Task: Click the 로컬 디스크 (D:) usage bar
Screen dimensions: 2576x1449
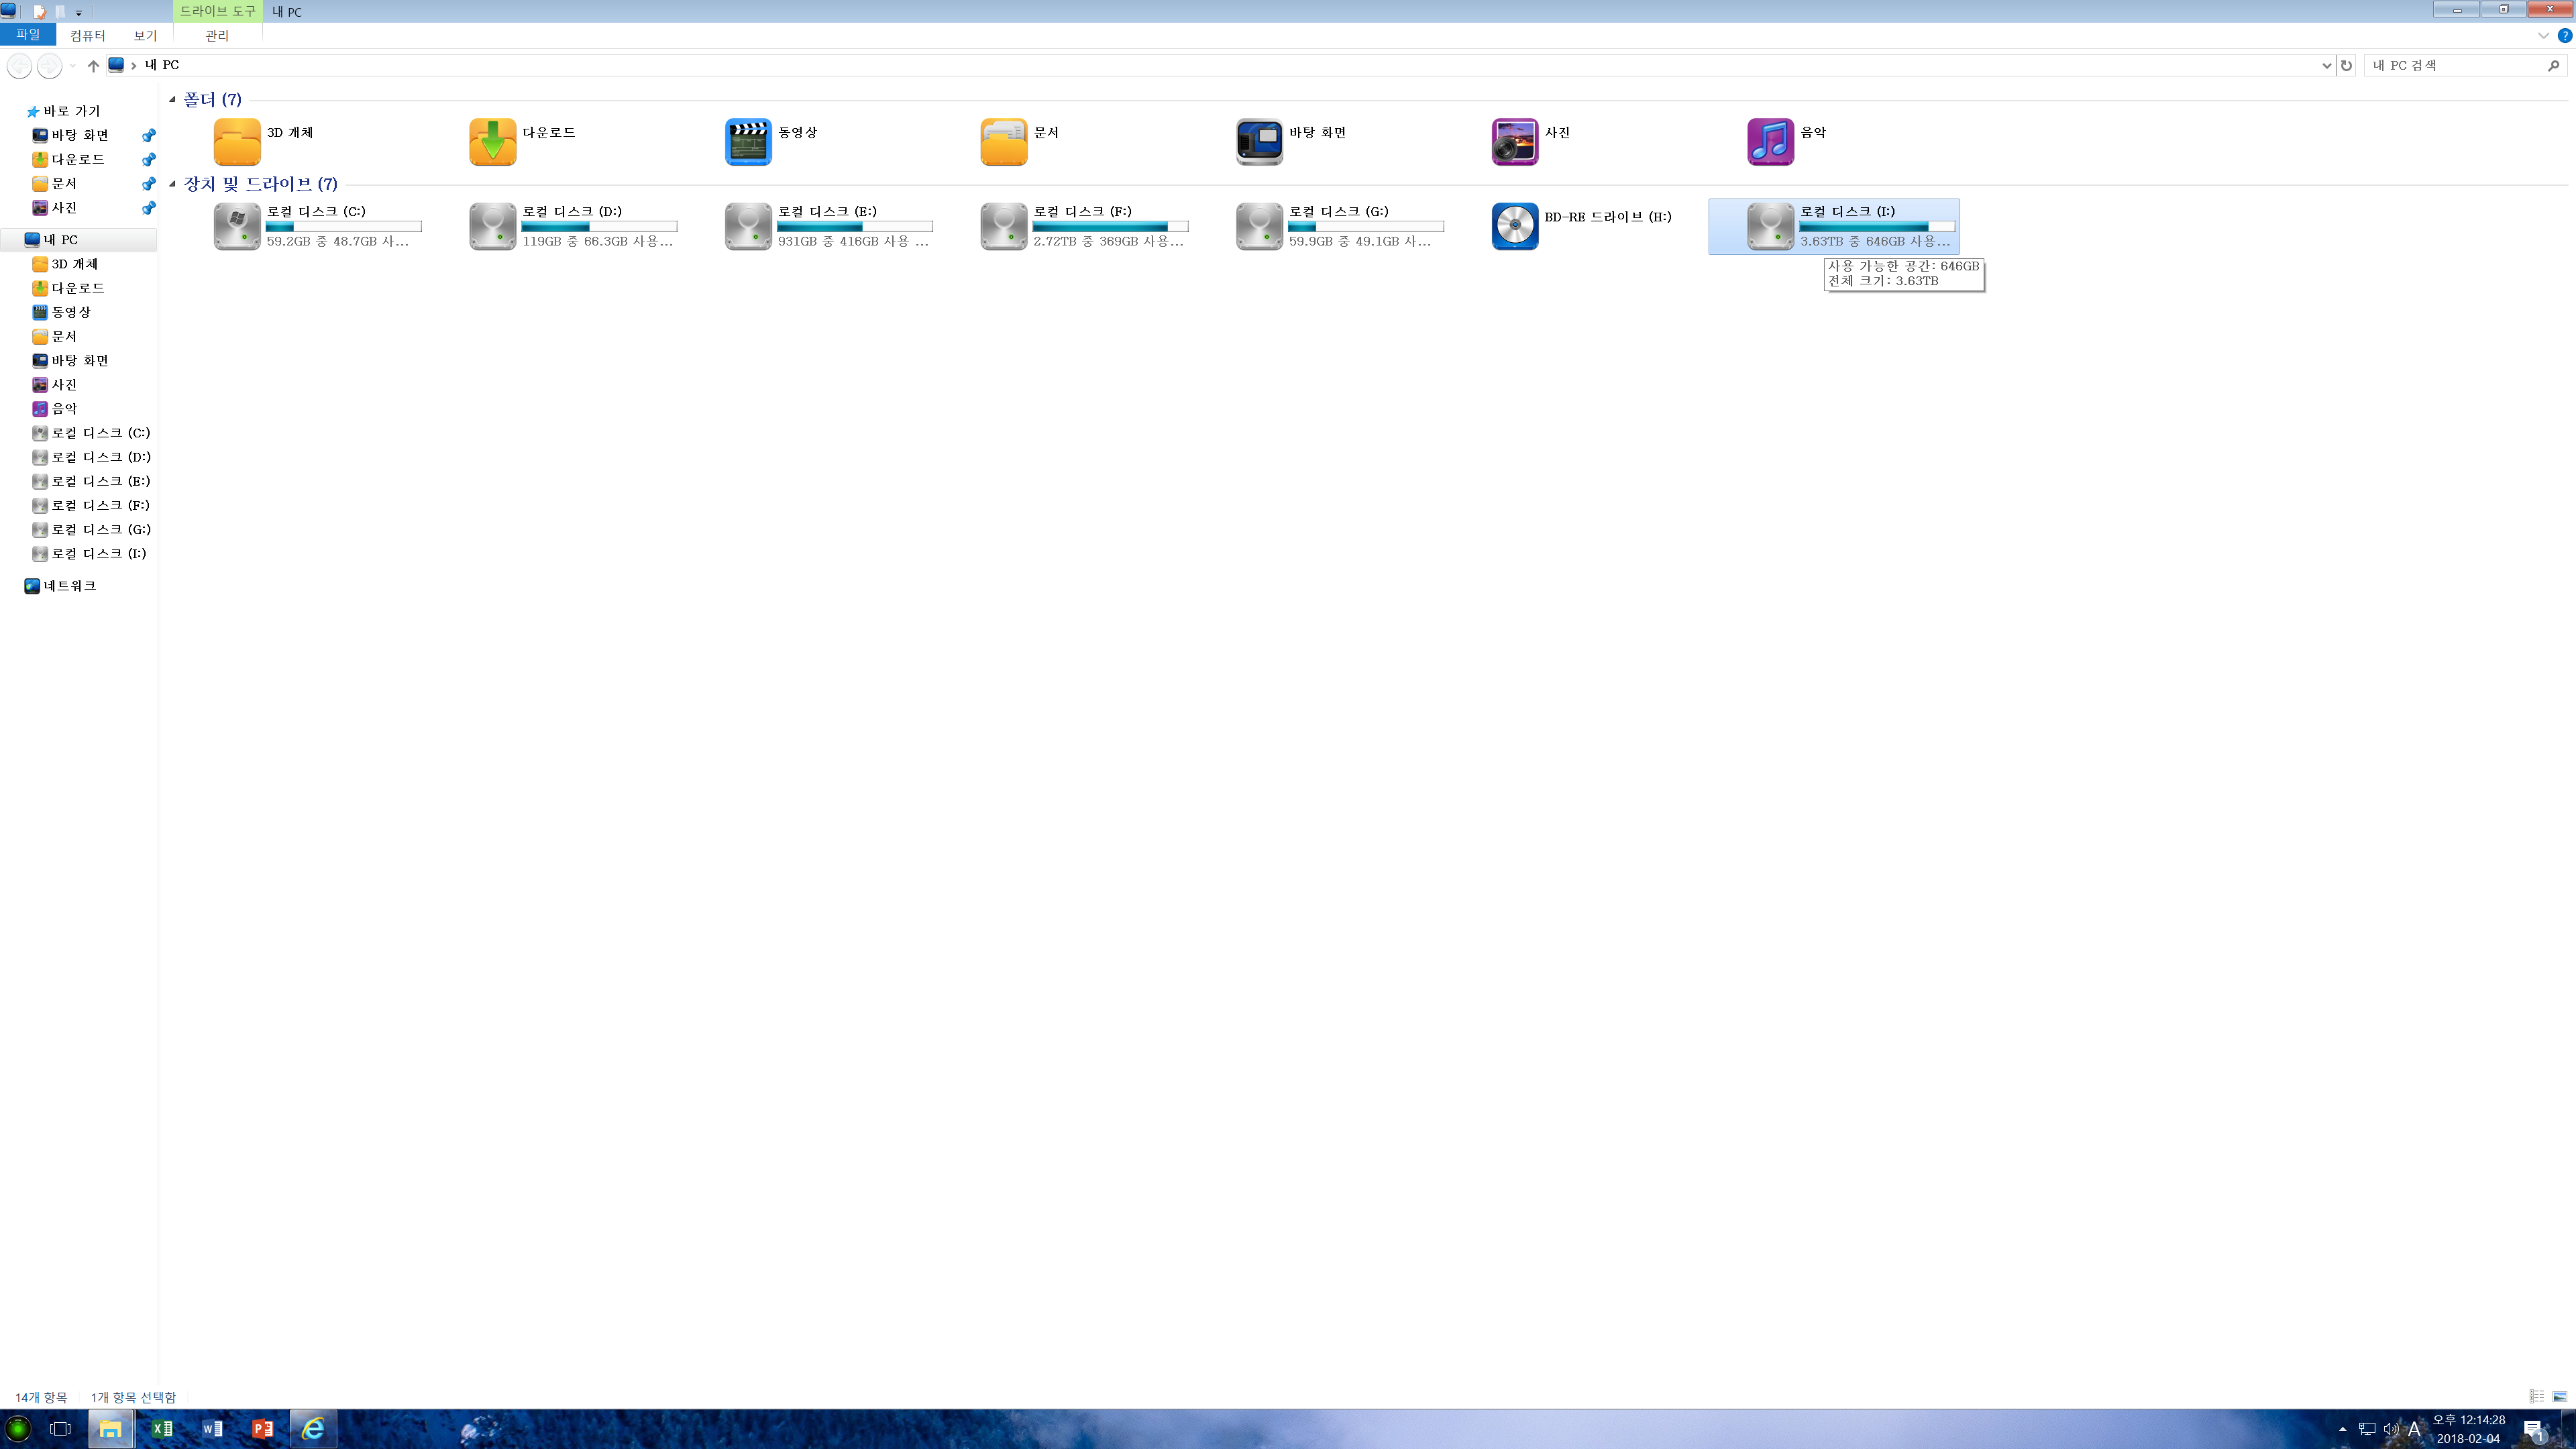Action: pyautogui.click(x=599, y=227)
